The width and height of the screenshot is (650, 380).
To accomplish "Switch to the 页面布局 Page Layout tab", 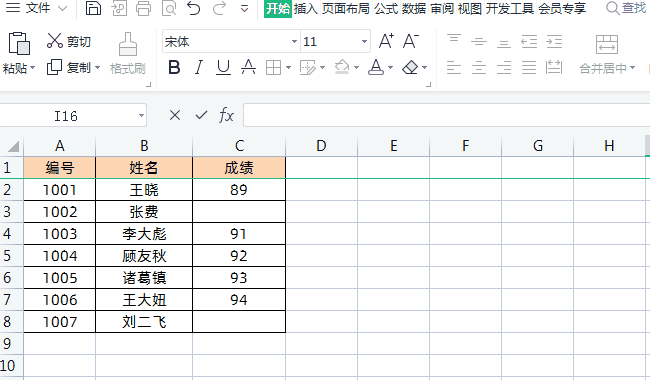I will point(345,8).
